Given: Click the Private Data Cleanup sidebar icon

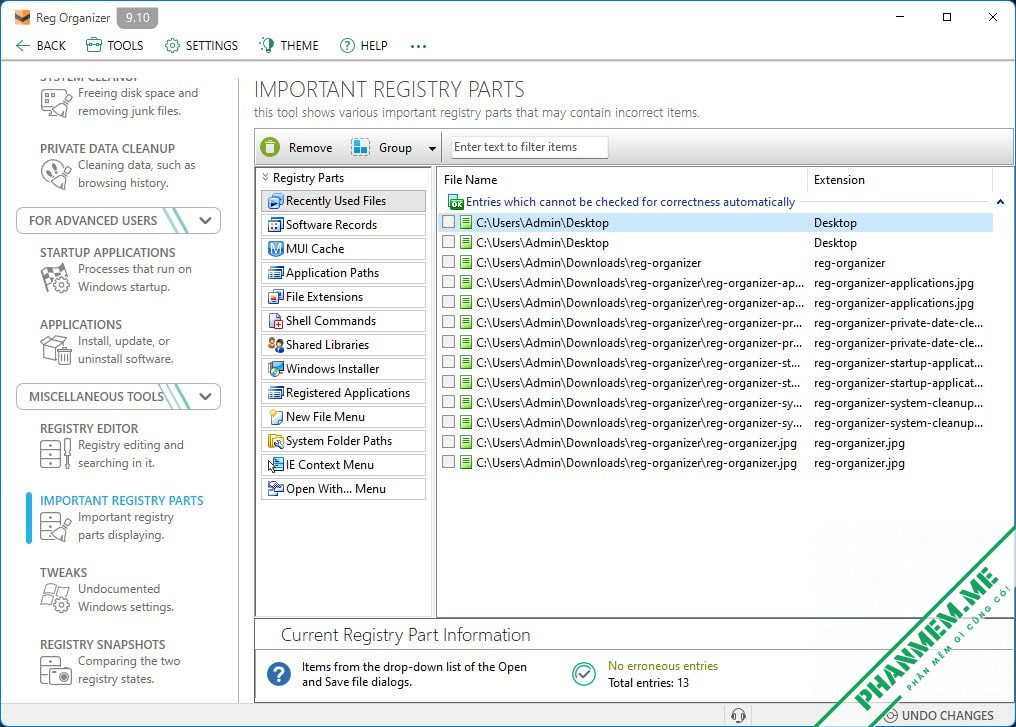Looking at the screenshot, I should coord(56,174).
